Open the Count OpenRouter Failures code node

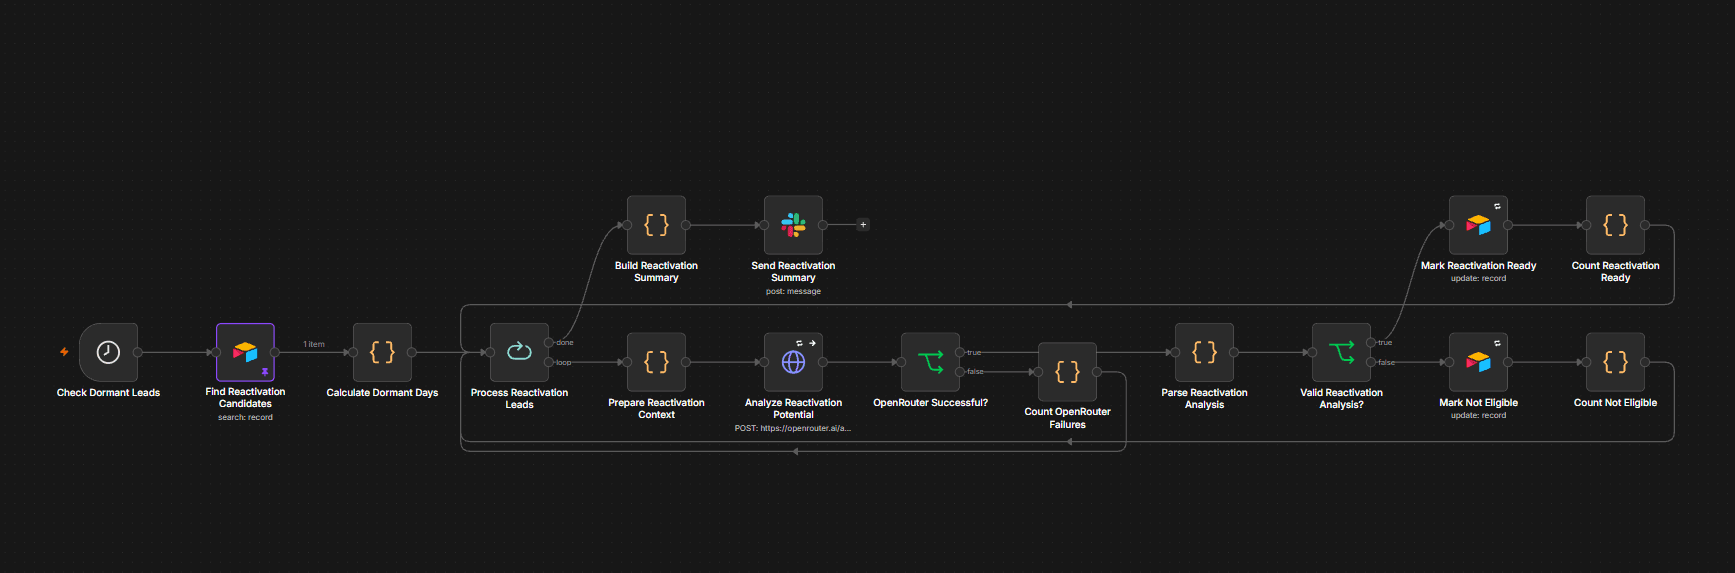(1067, 372)
